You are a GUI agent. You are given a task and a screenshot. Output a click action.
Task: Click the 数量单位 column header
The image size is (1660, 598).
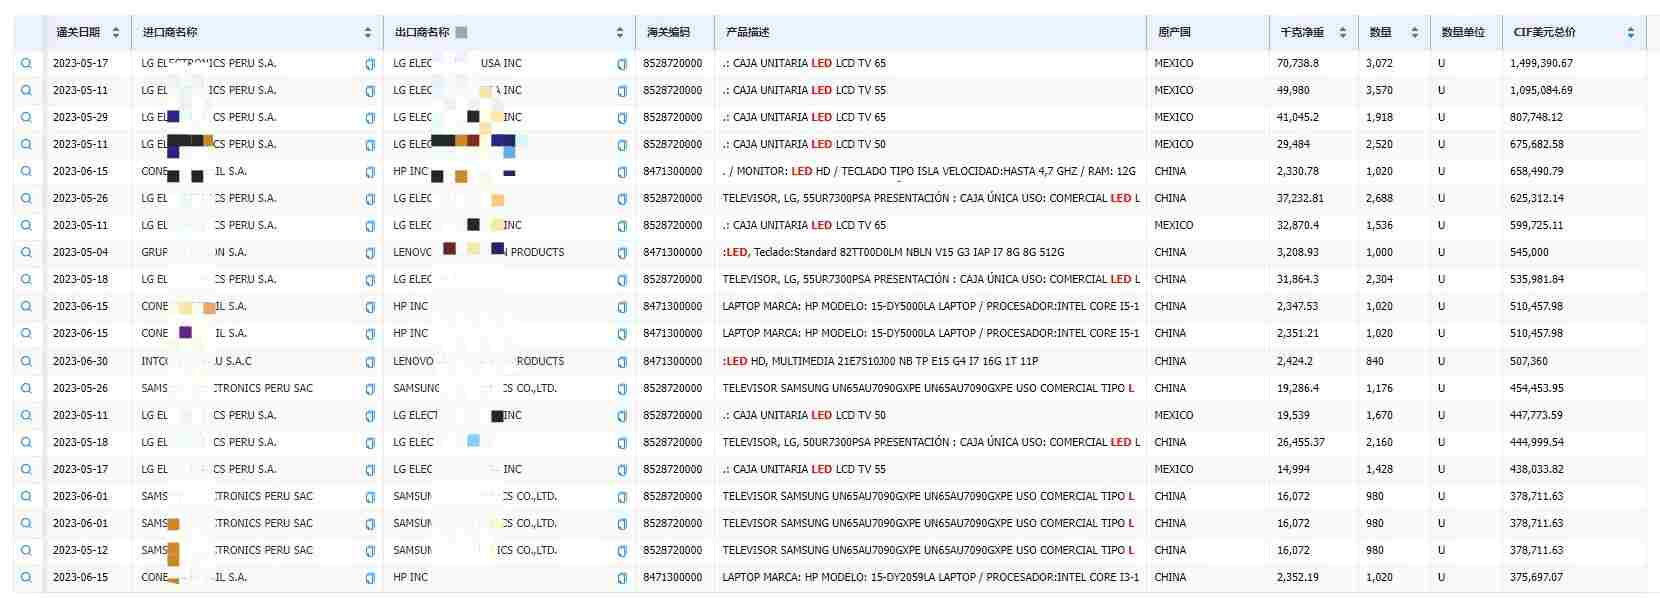(x=1463, y=32)
